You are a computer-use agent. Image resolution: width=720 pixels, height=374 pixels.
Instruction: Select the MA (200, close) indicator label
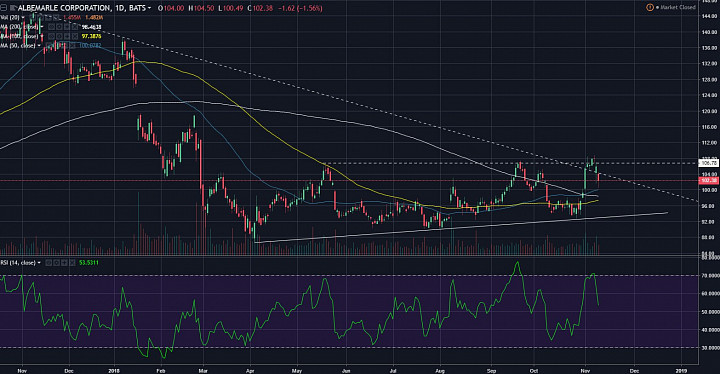coord(19,27)
